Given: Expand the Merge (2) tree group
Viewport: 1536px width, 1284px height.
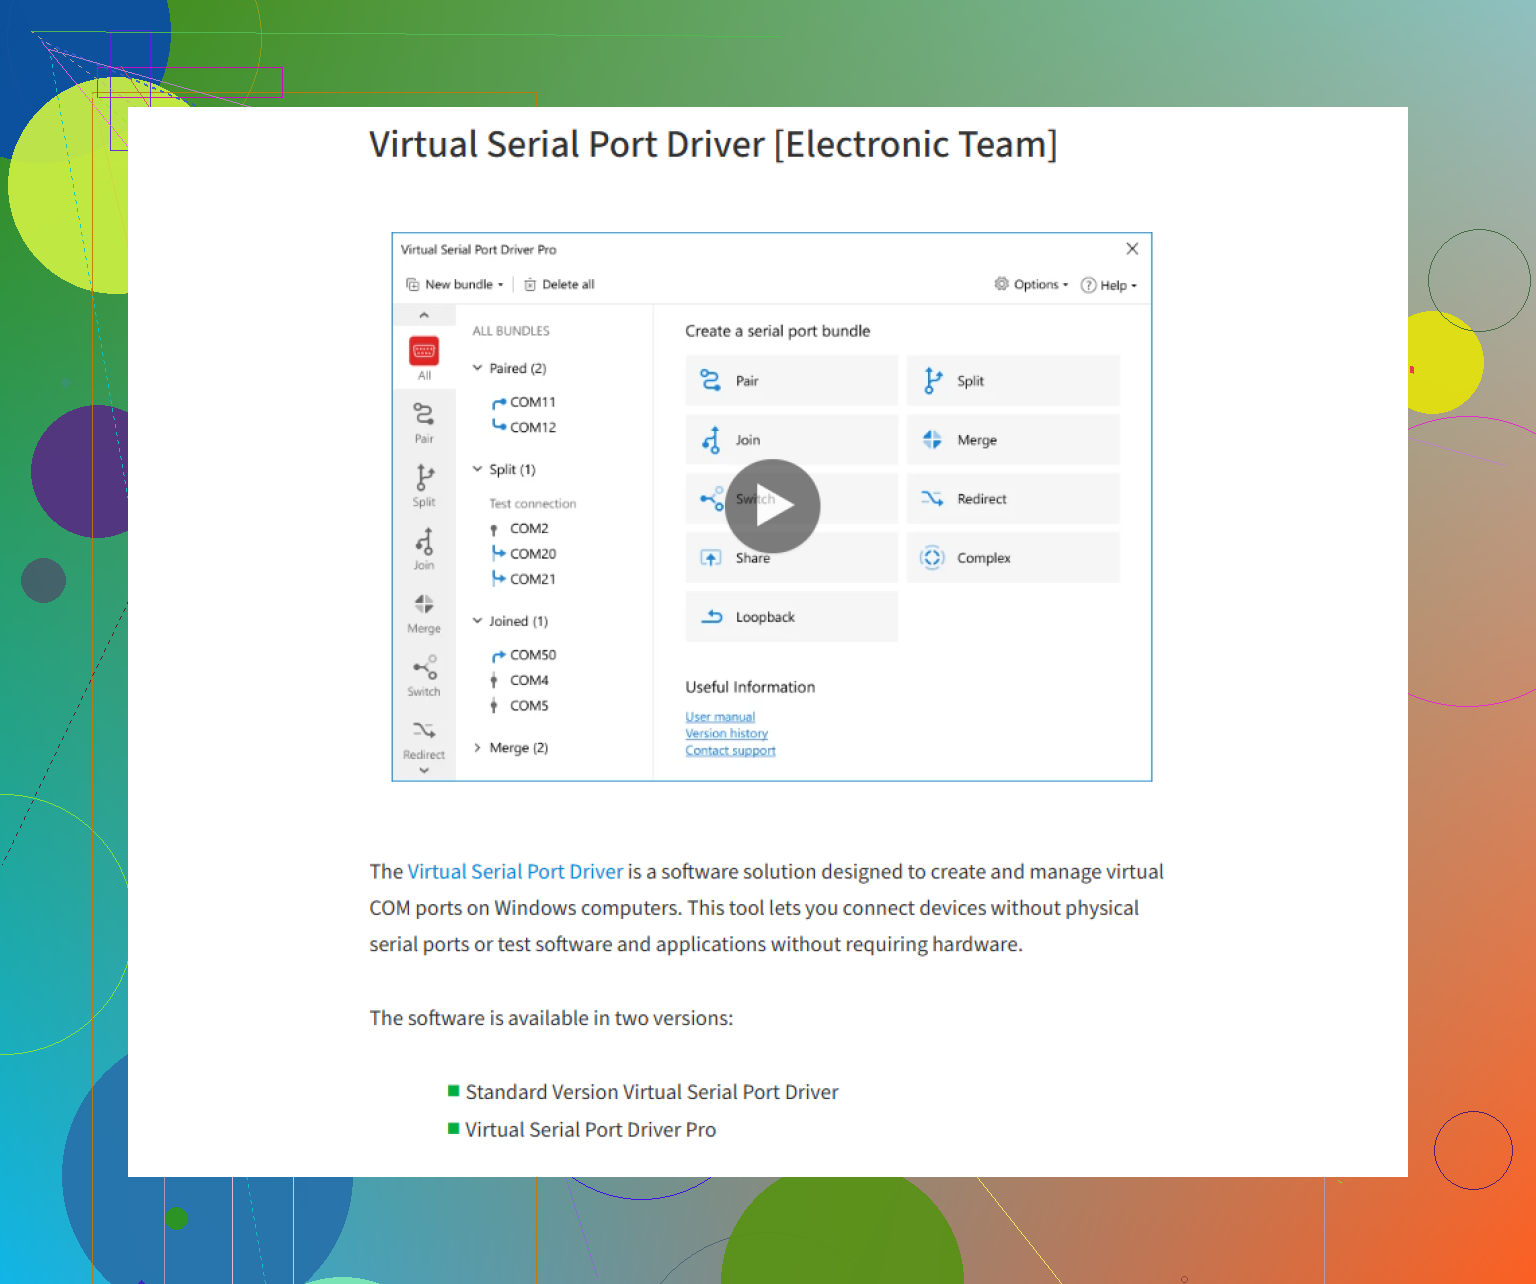Looking at the screenshot, I should pyautogui.click(x=478, y=748).
